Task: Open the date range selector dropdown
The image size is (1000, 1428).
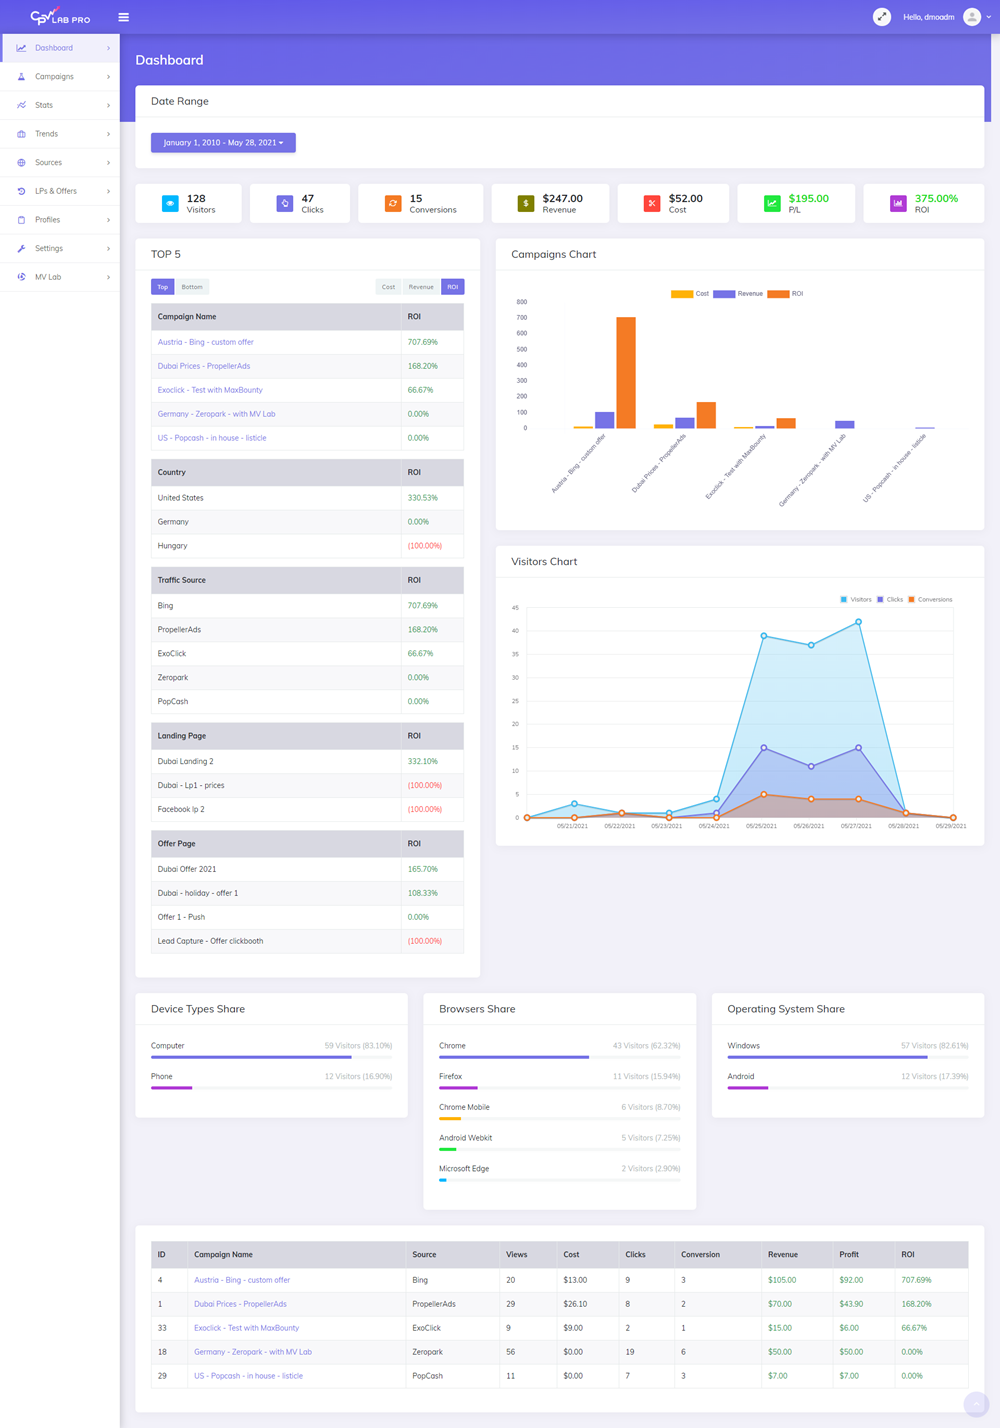Action: pyautogui.click(x=222, y=142)
